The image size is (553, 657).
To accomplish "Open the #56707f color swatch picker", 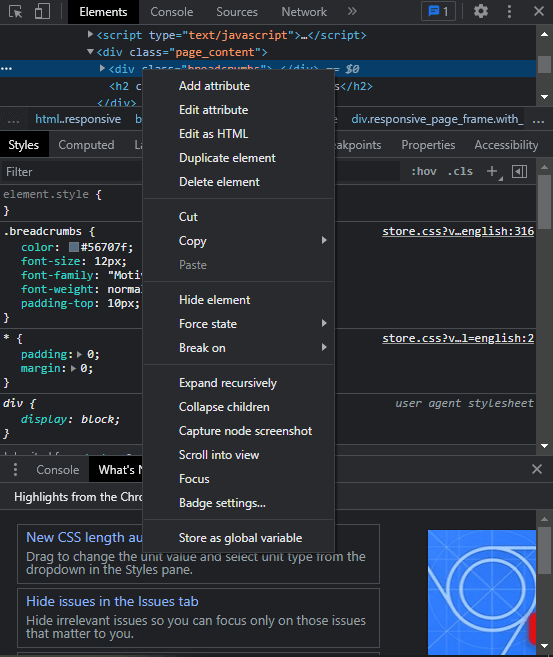I will coord(74,247).
